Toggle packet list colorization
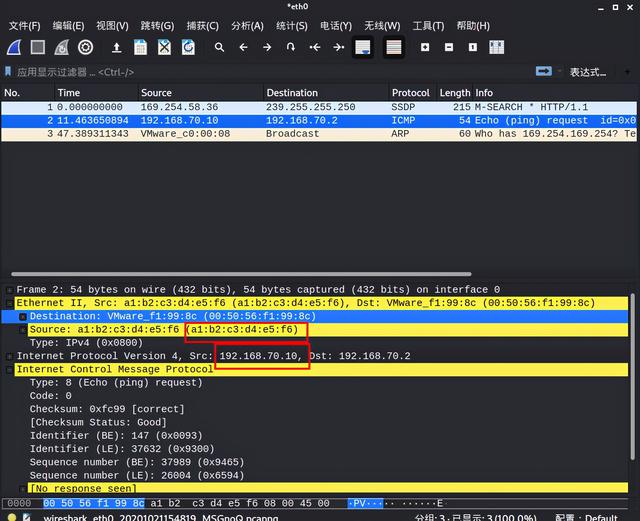Viewport: 640px width, 521px height. tap(393, 47)
